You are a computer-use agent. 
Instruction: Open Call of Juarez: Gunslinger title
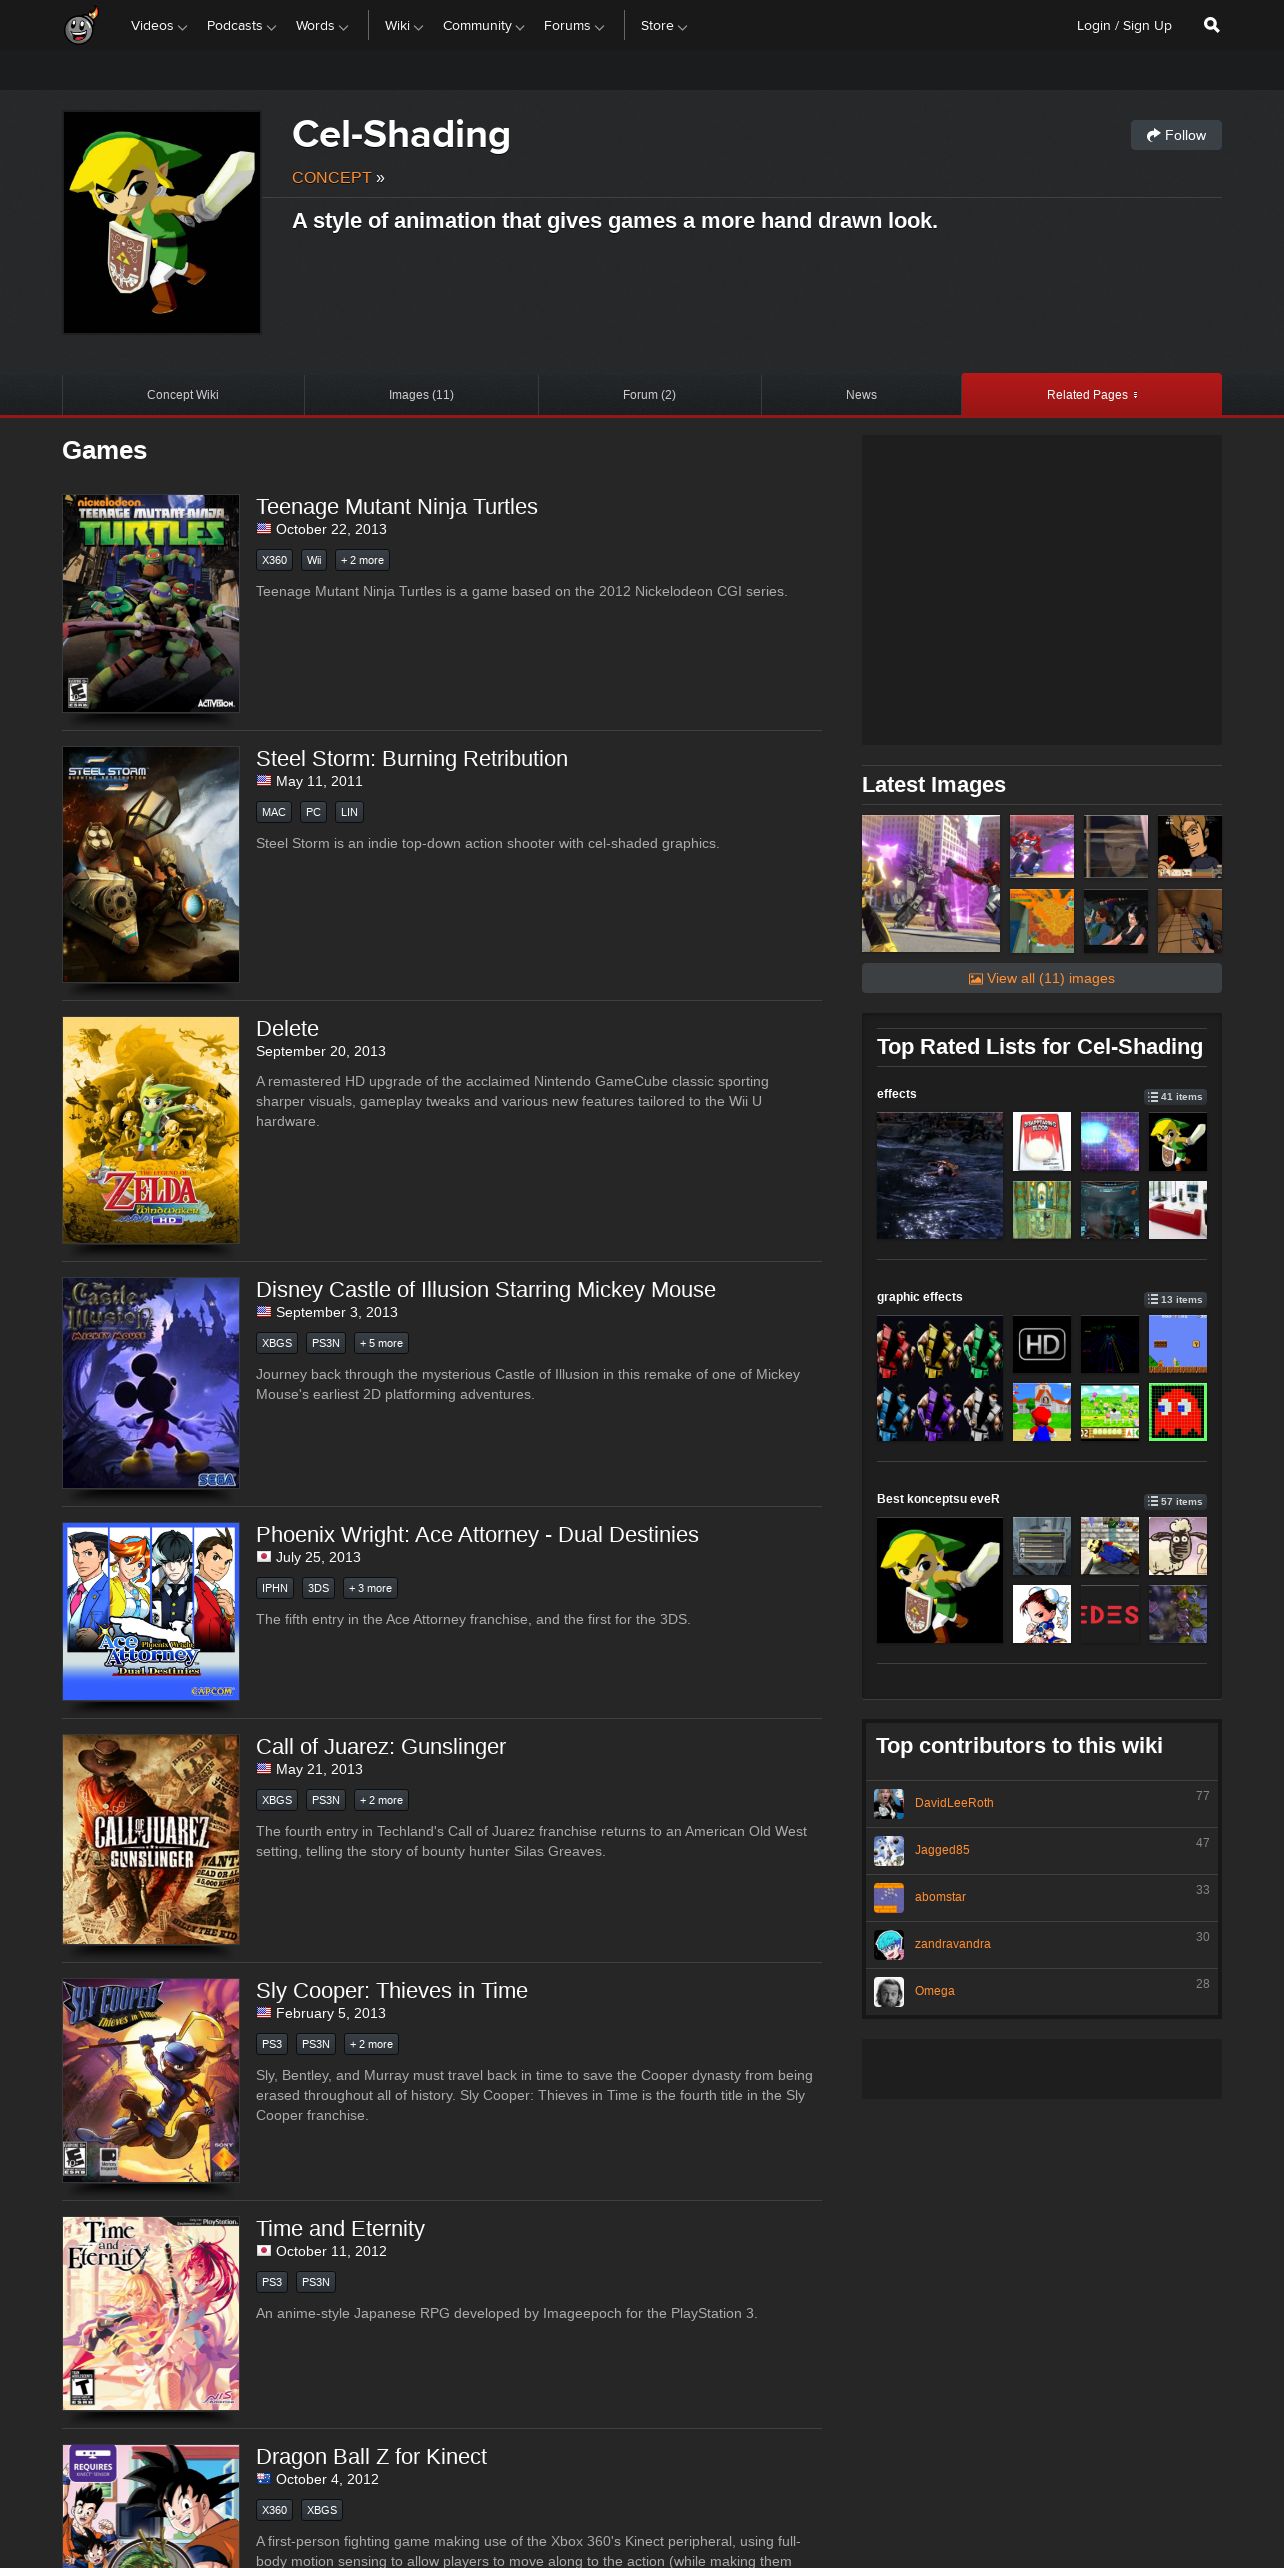click(x=381, y=1747)
